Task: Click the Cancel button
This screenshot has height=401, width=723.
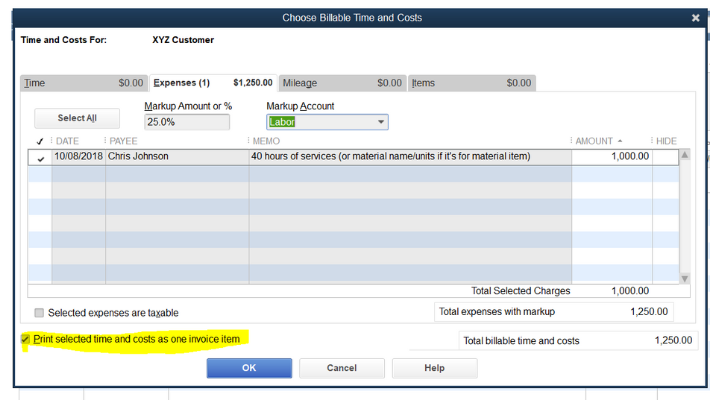Action: (342, 368)
